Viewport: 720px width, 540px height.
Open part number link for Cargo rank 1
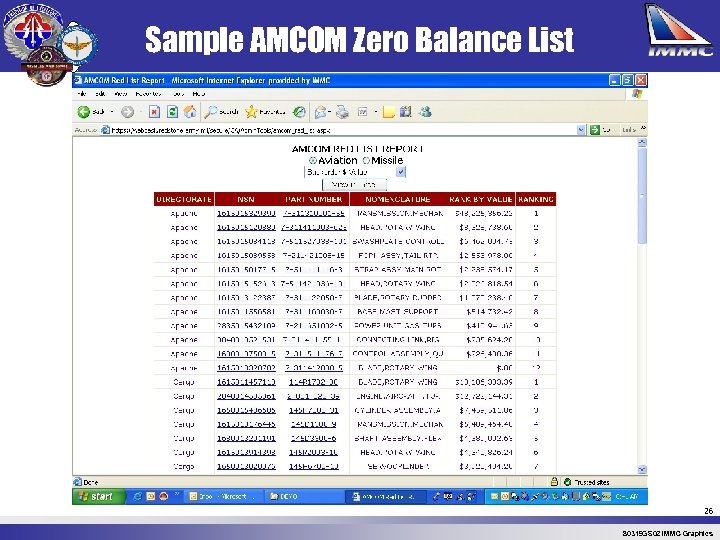pos(314,382)
